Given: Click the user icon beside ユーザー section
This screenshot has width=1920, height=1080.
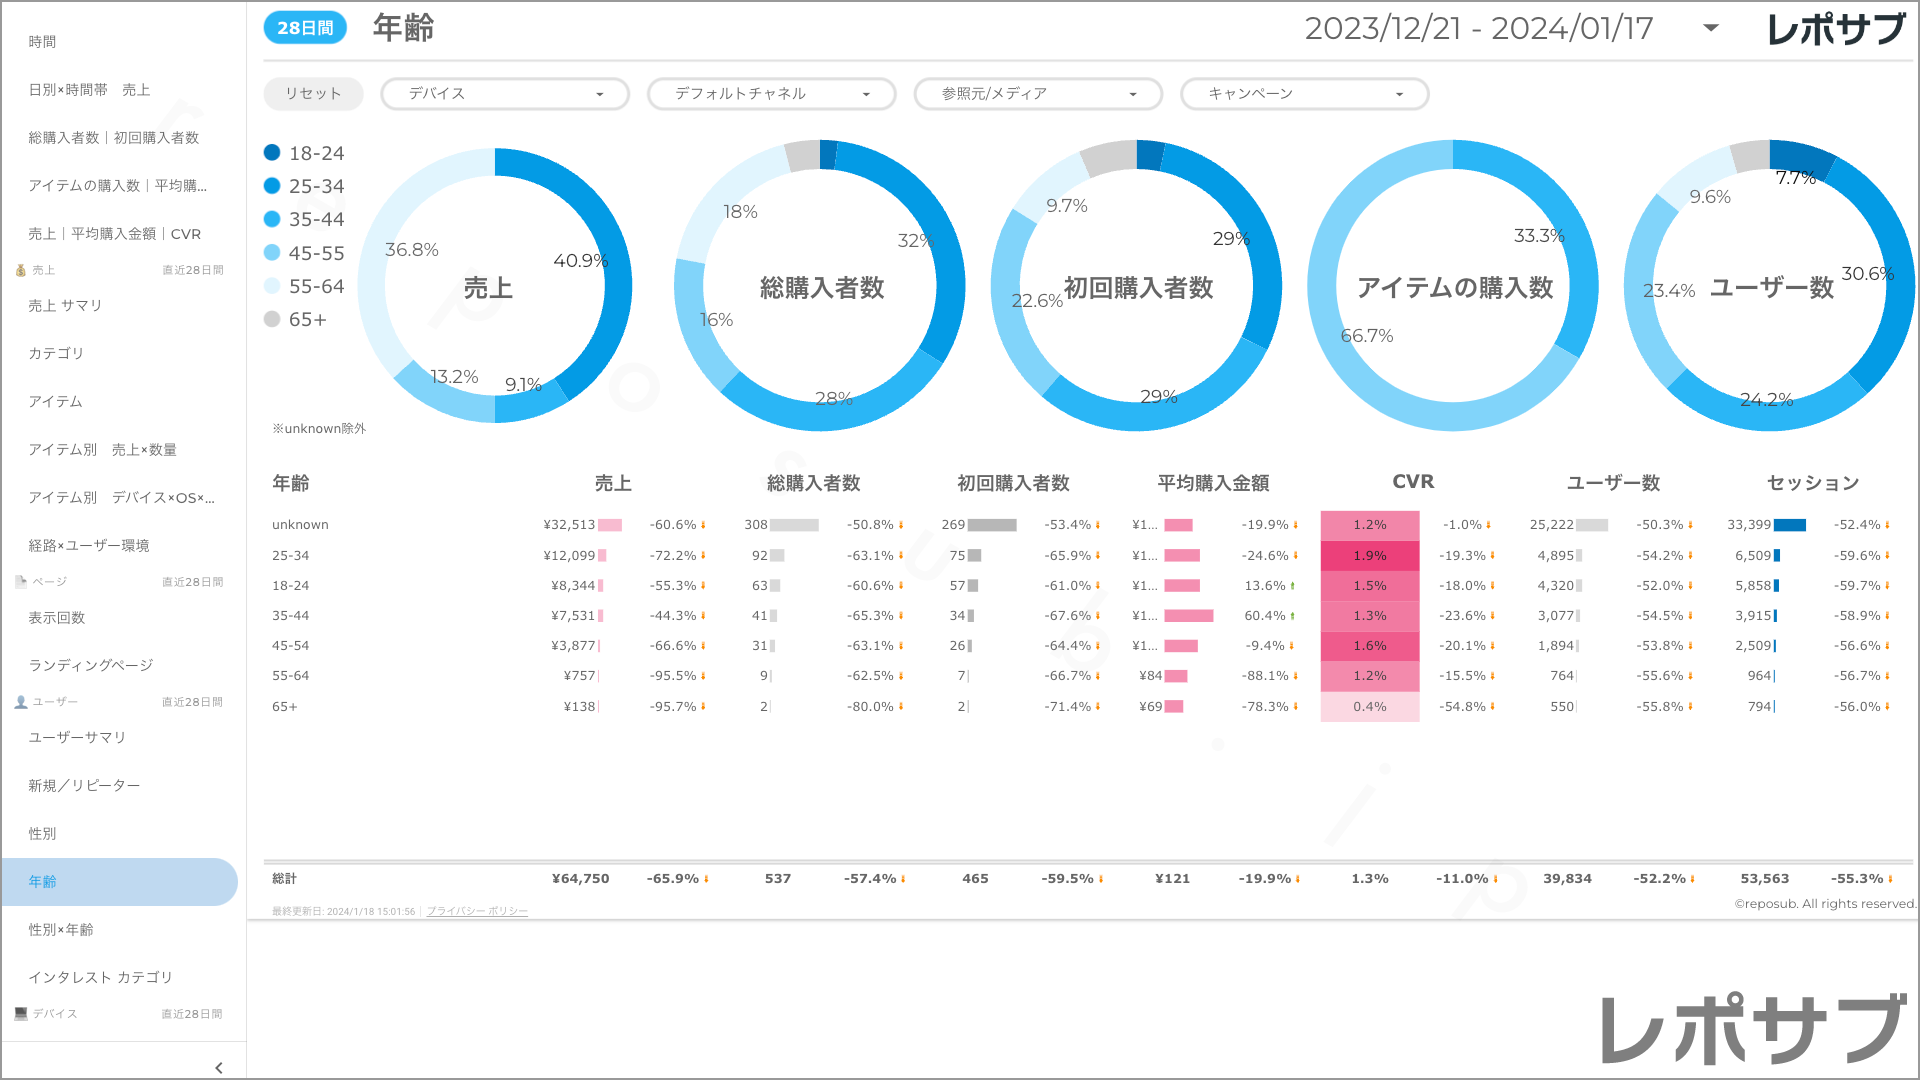Looking at the screenshot, I should pos(20,702).
